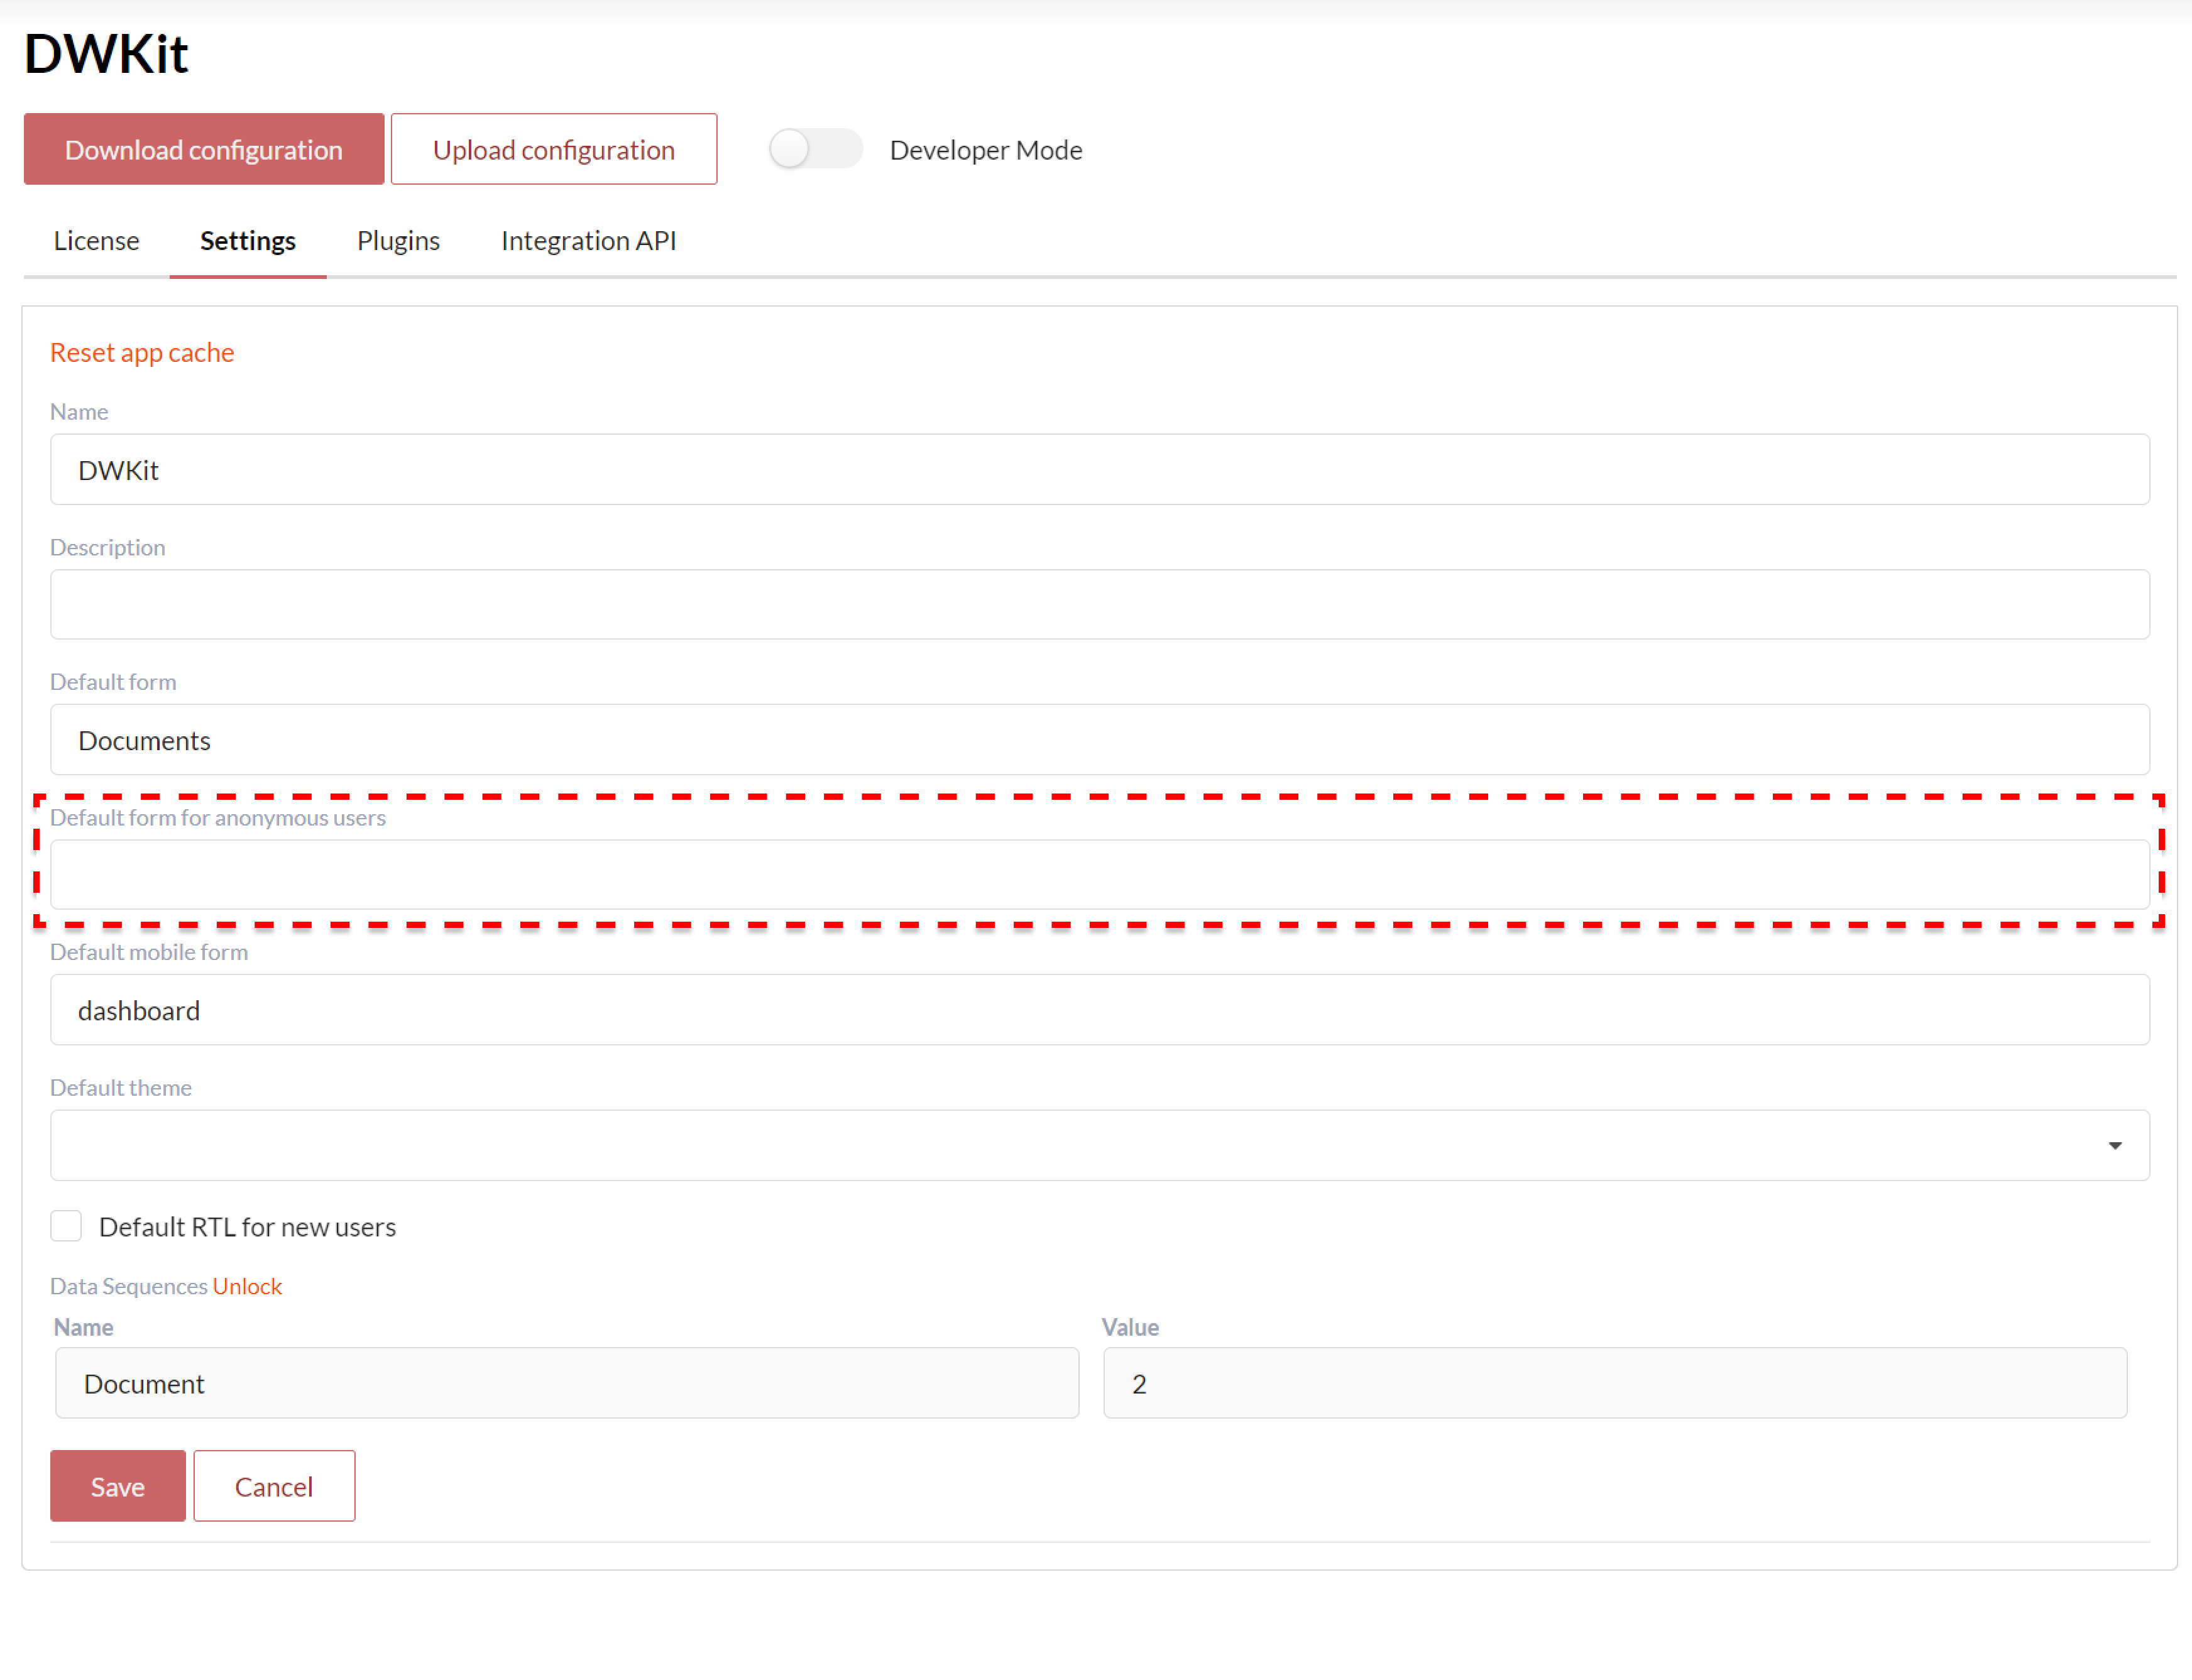Click the Unlock link for Data Sequences
Image resolution: width=2192 pixels, height=1680 pixels.
coord(247,1287)
